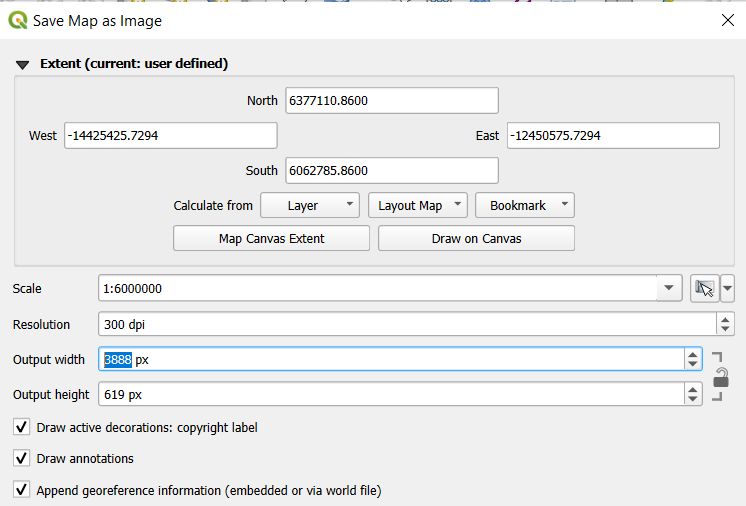The height and width of the screenshot is (506, 746).
Task: Toggle Append georeference information checkbox
Action: pyautogui.click(x=21, y=489)
